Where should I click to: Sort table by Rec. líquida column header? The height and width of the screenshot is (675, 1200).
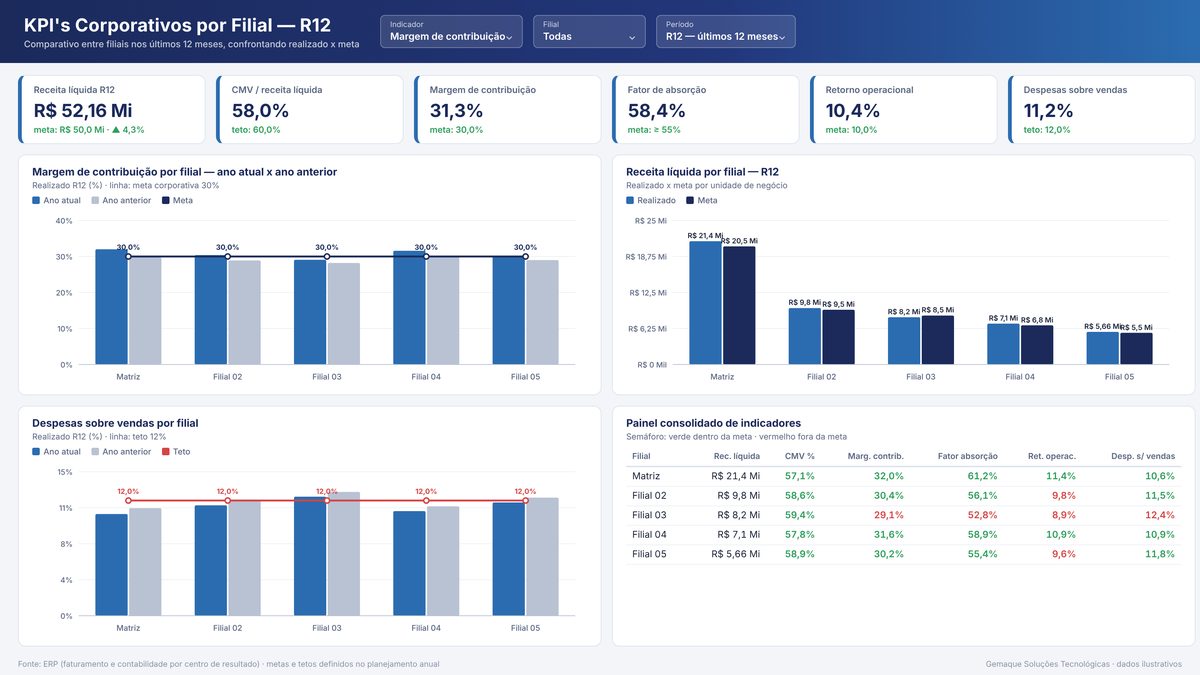[x=736, y=456]
